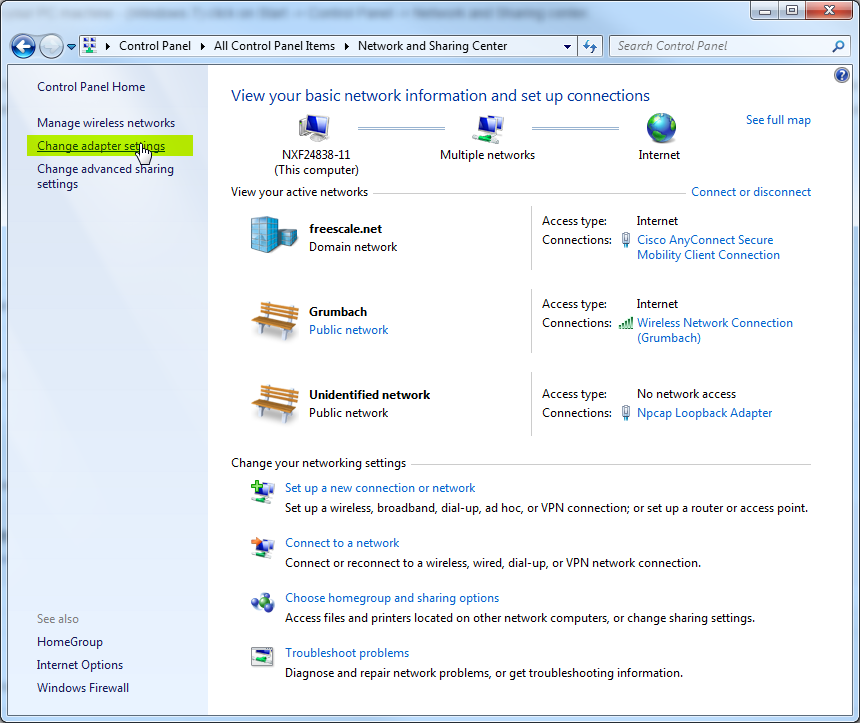Image resolution: width=860 pixels, height=723 pixels.
Task: Select the NXF24838-11 computer icon
Action: [x=312, y=128]
